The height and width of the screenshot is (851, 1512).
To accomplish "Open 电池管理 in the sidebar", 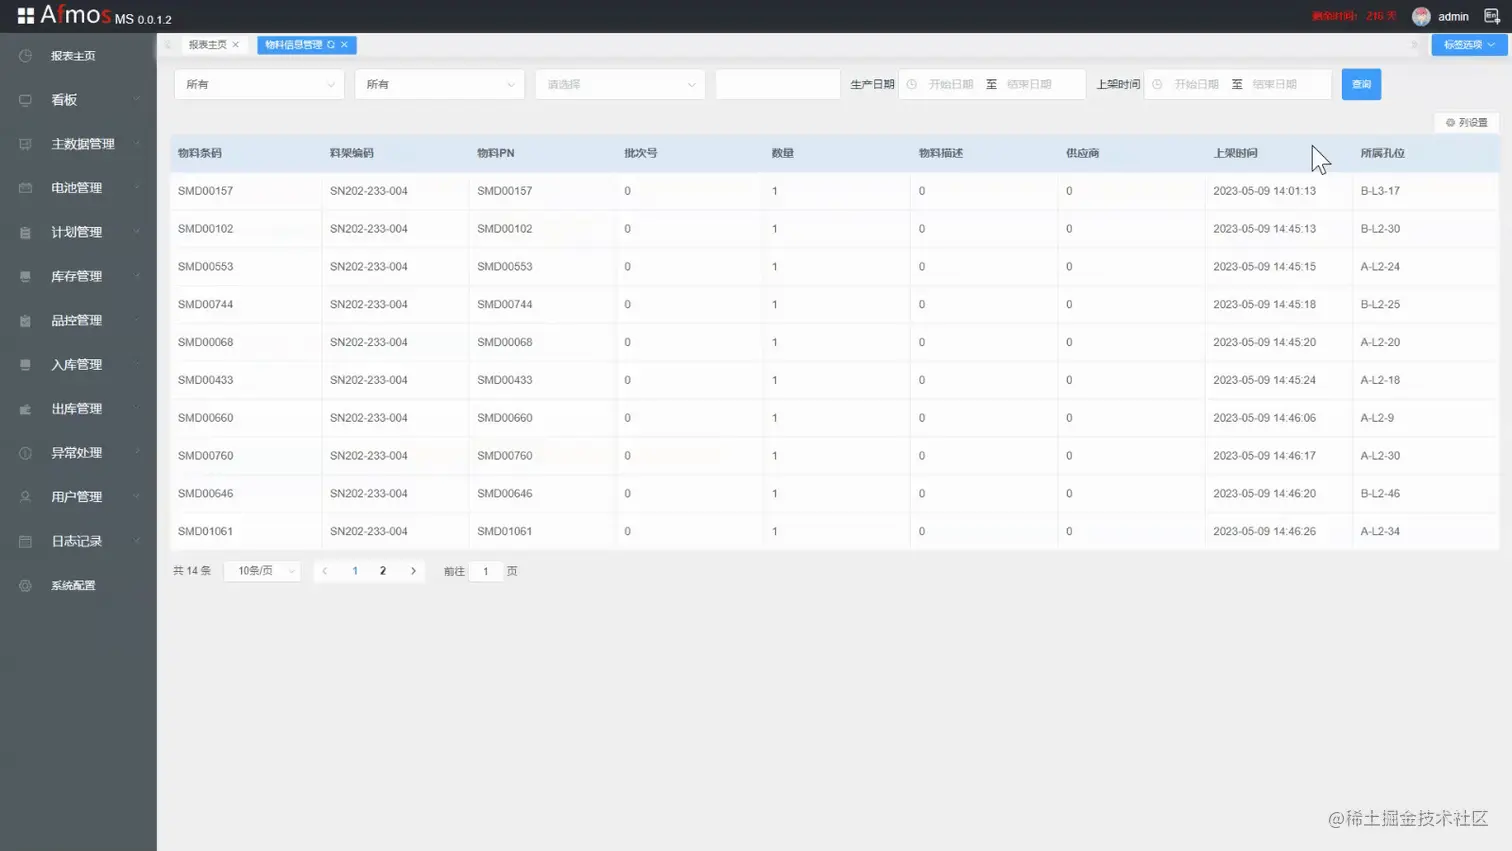I will tap(77, 188).
